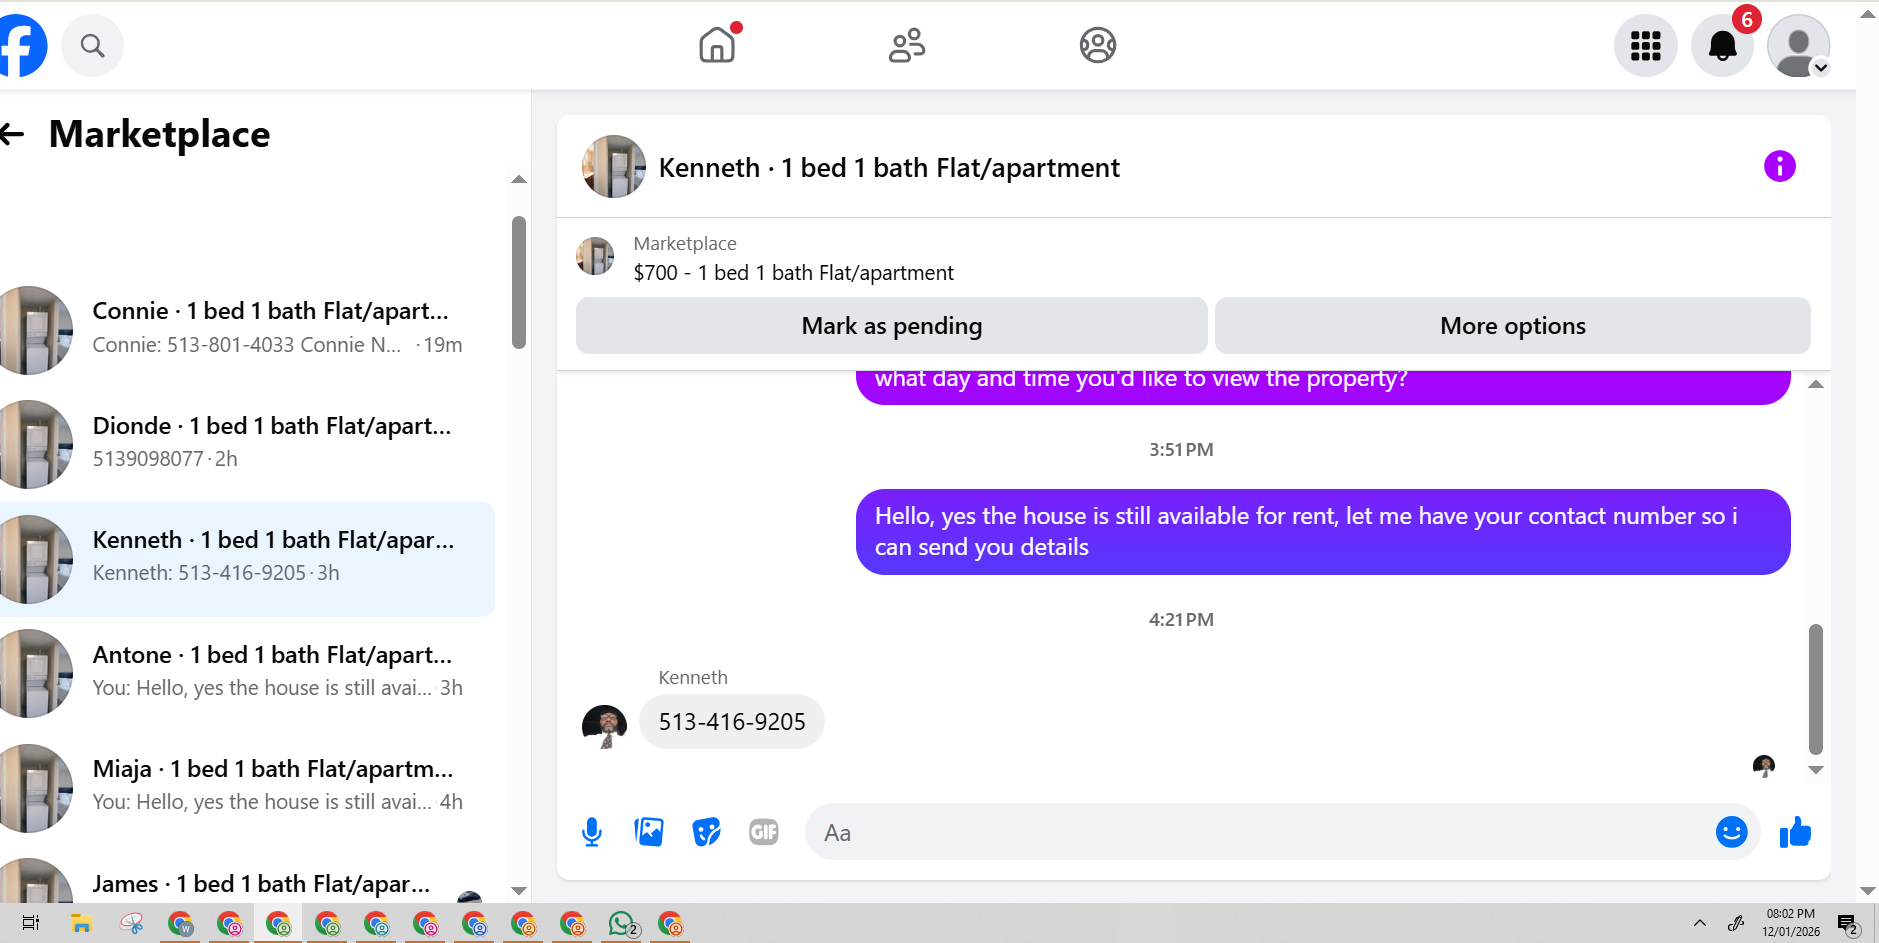Click the chat header Kenneth title
Viewport: 1879px width, 943px height.
point(889,168)
